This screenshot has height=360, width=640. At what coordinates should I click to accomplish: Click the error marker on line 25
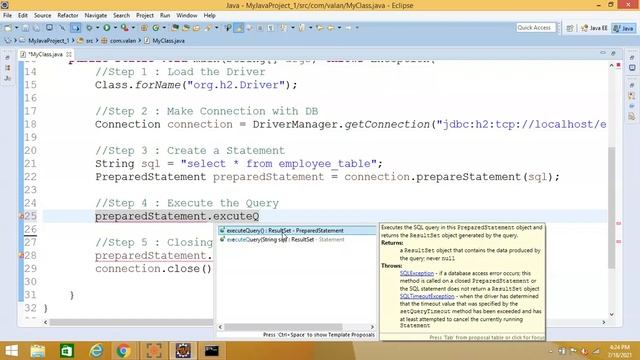pos(21,216)
